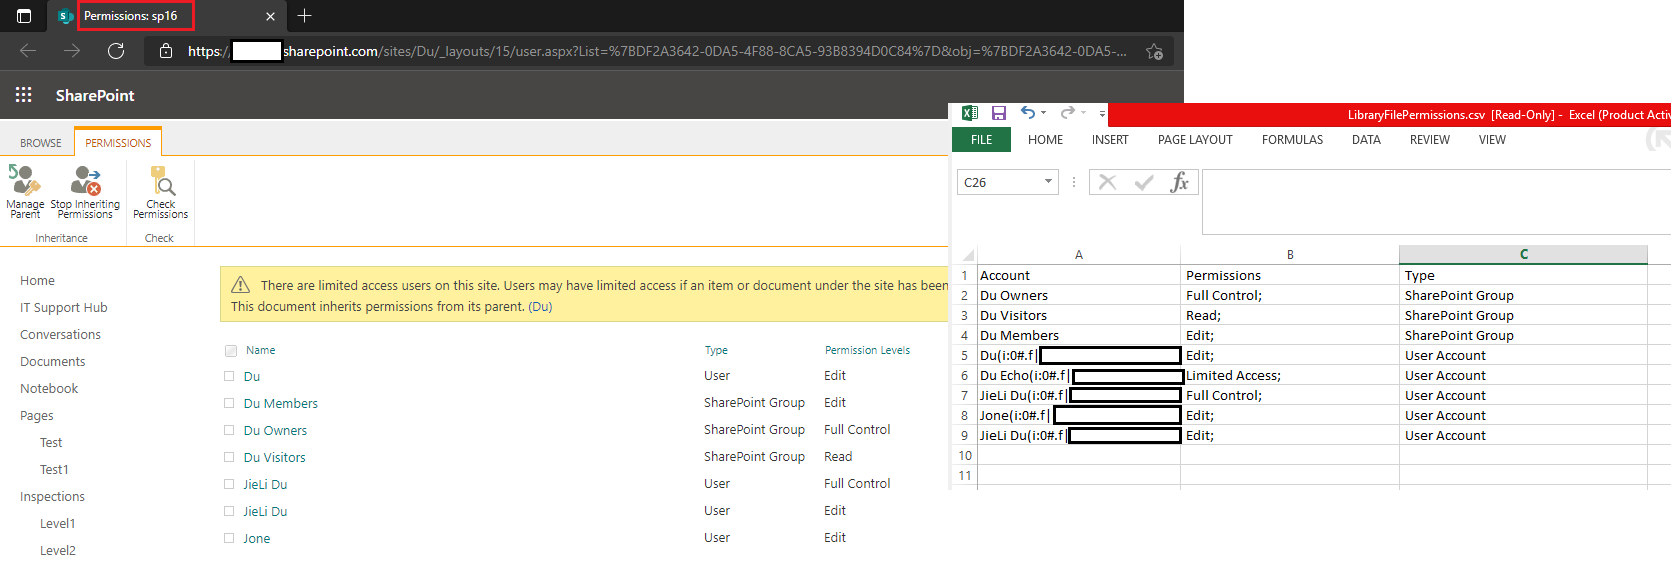Open the IT Support Hub link
Image resolution: width=1671 pixels, height=573 pixels.
pyautogui.click(x=64, y=308)
